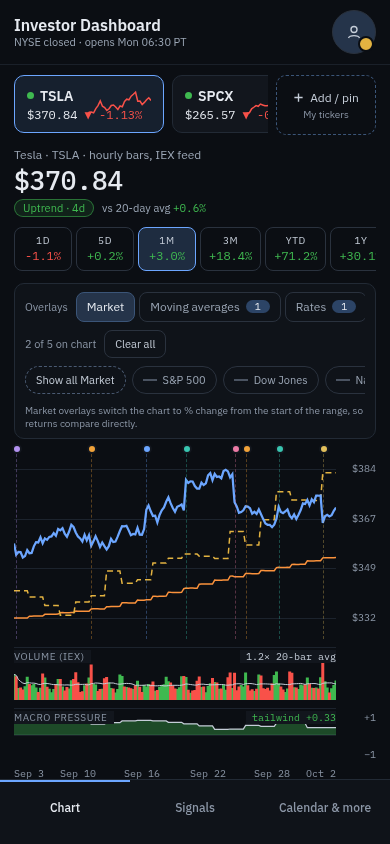Image resolution: width=390 pixels, height=844 pixels.
Task: Add or pin a ticker
Action: [x=325, y=105]
